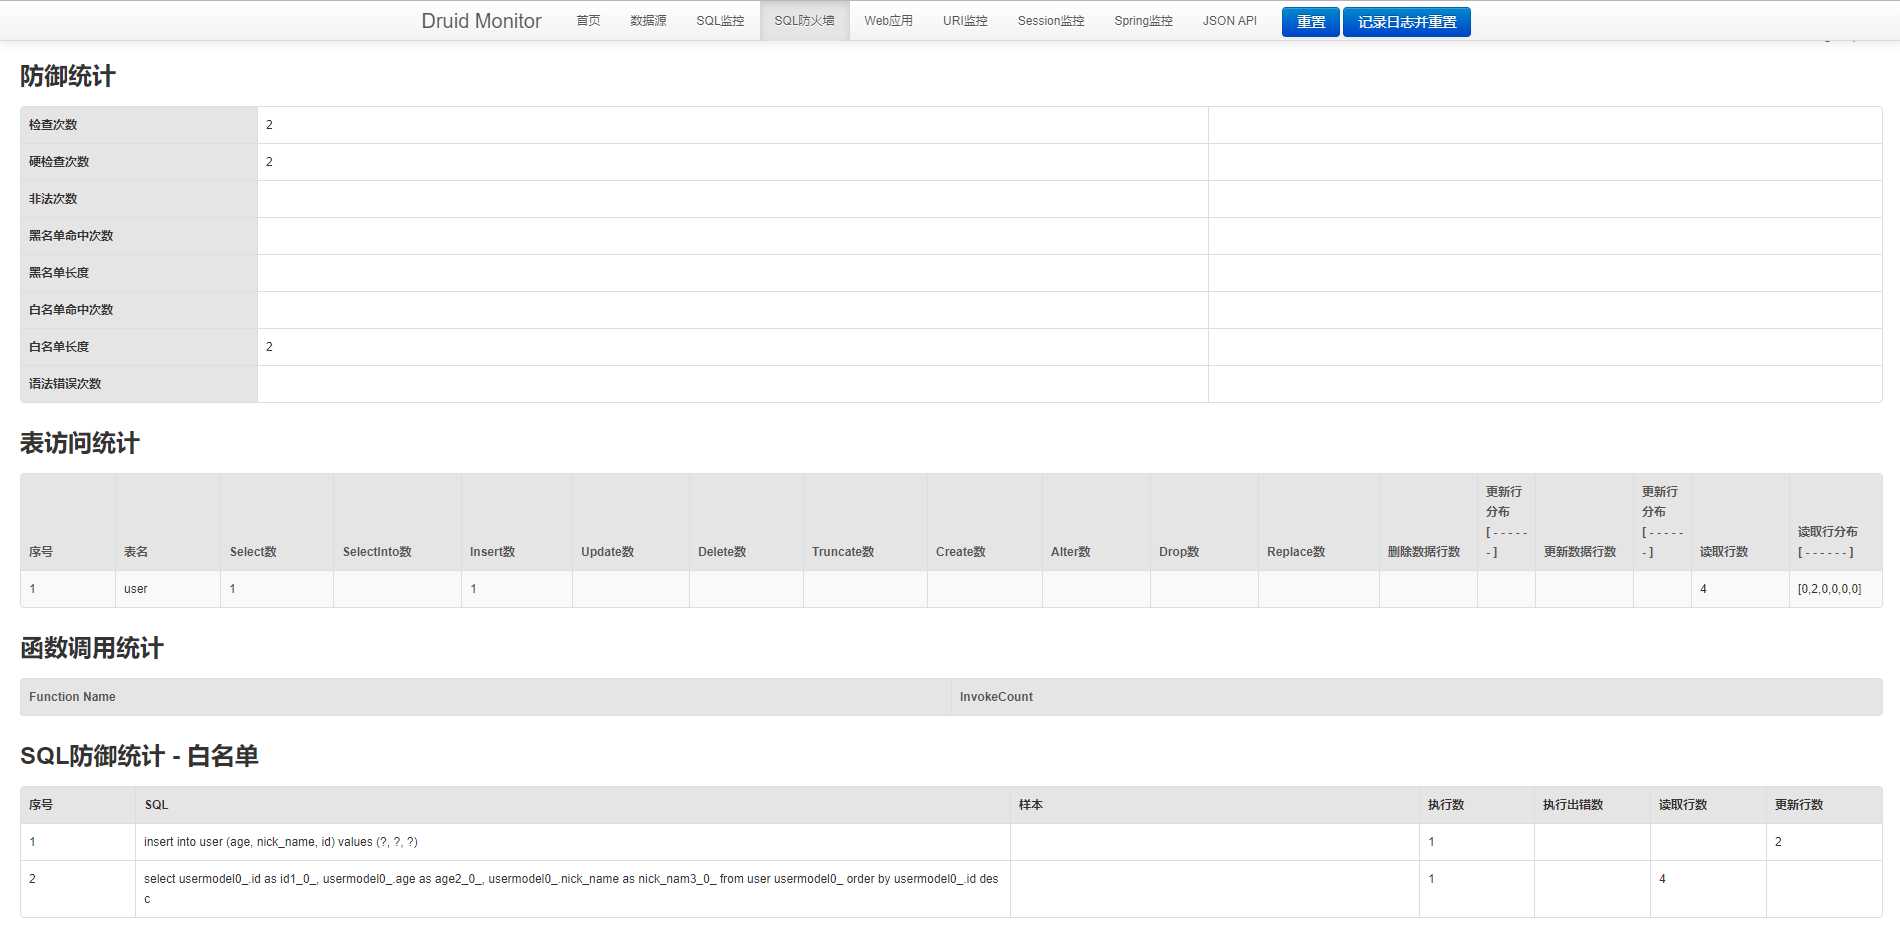The image size is (1900, 932).
Task: Open the Web应用 tab
Action: coord(888,21)
